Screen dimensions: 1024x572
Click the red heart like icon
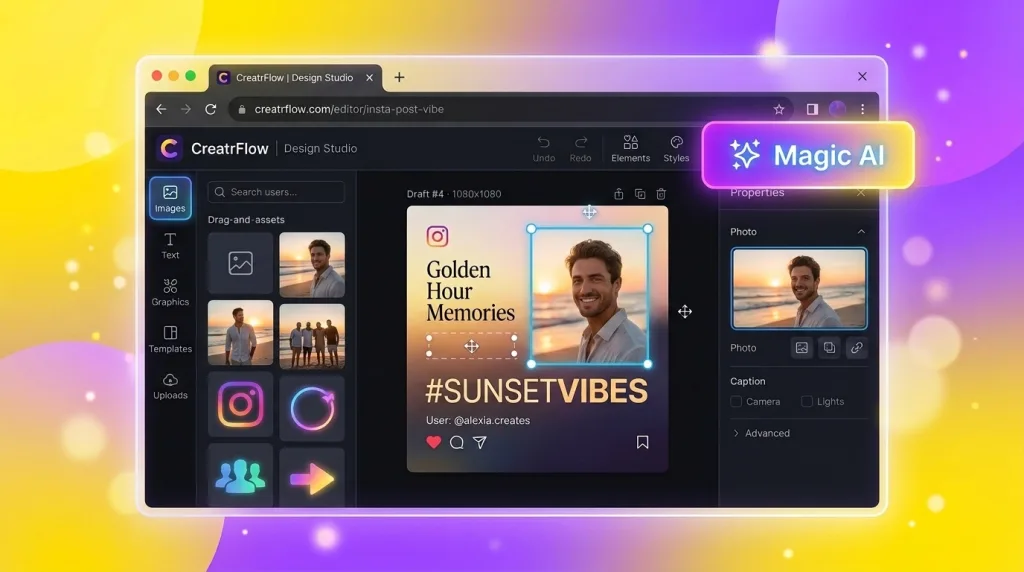click(x=434, y=442)
